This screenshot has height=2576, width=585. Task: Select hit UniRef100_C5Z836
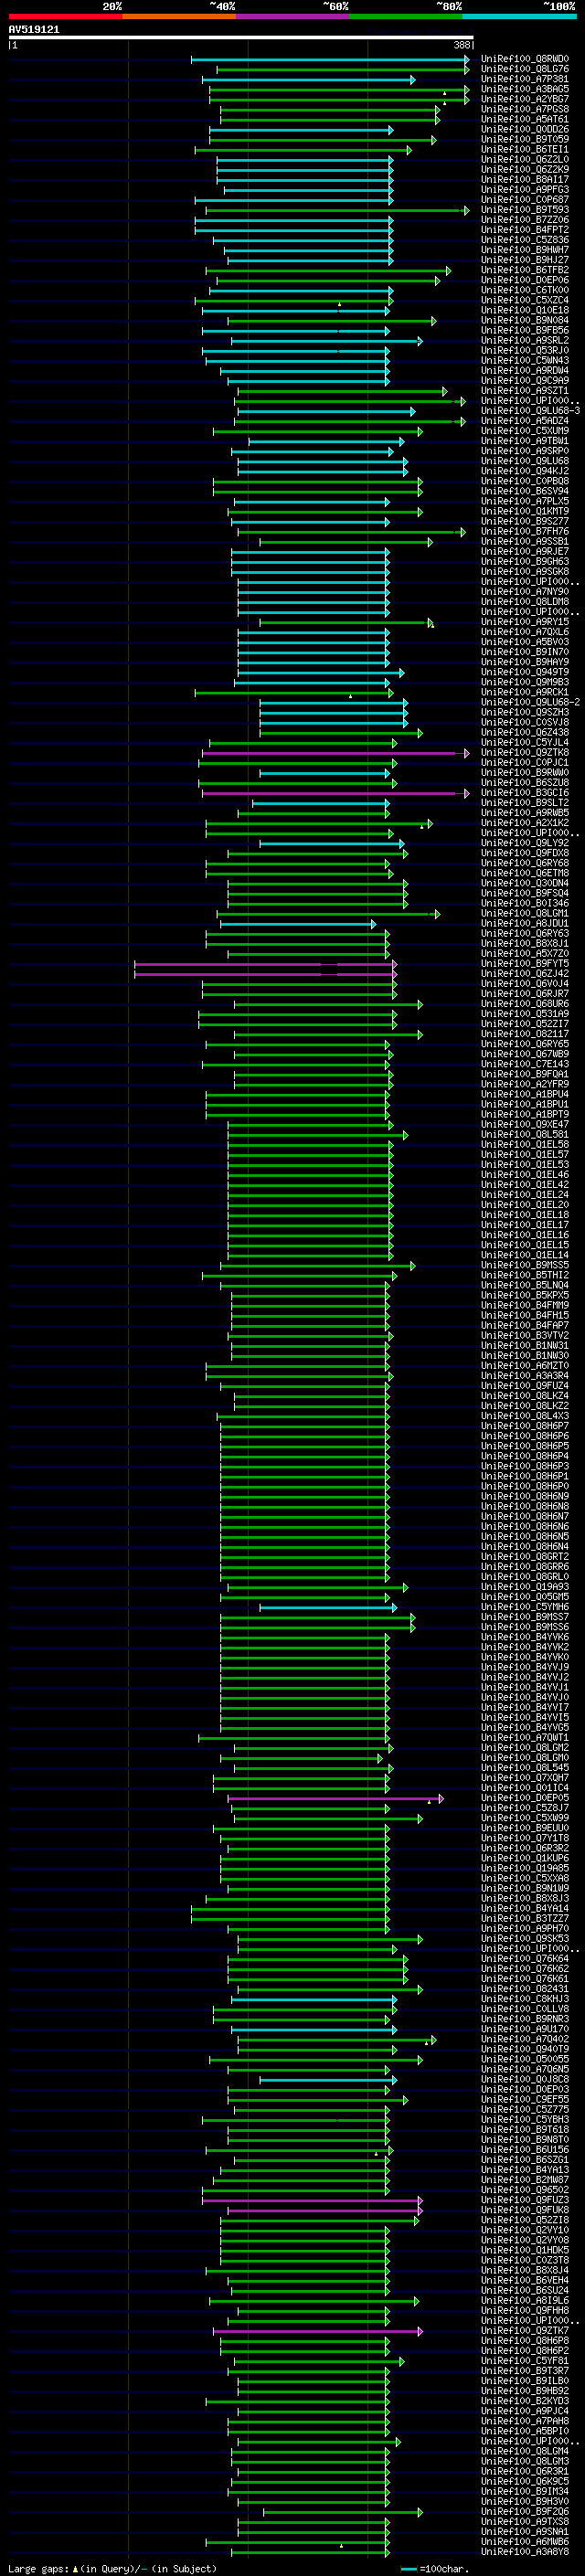(x=525, y=240)
